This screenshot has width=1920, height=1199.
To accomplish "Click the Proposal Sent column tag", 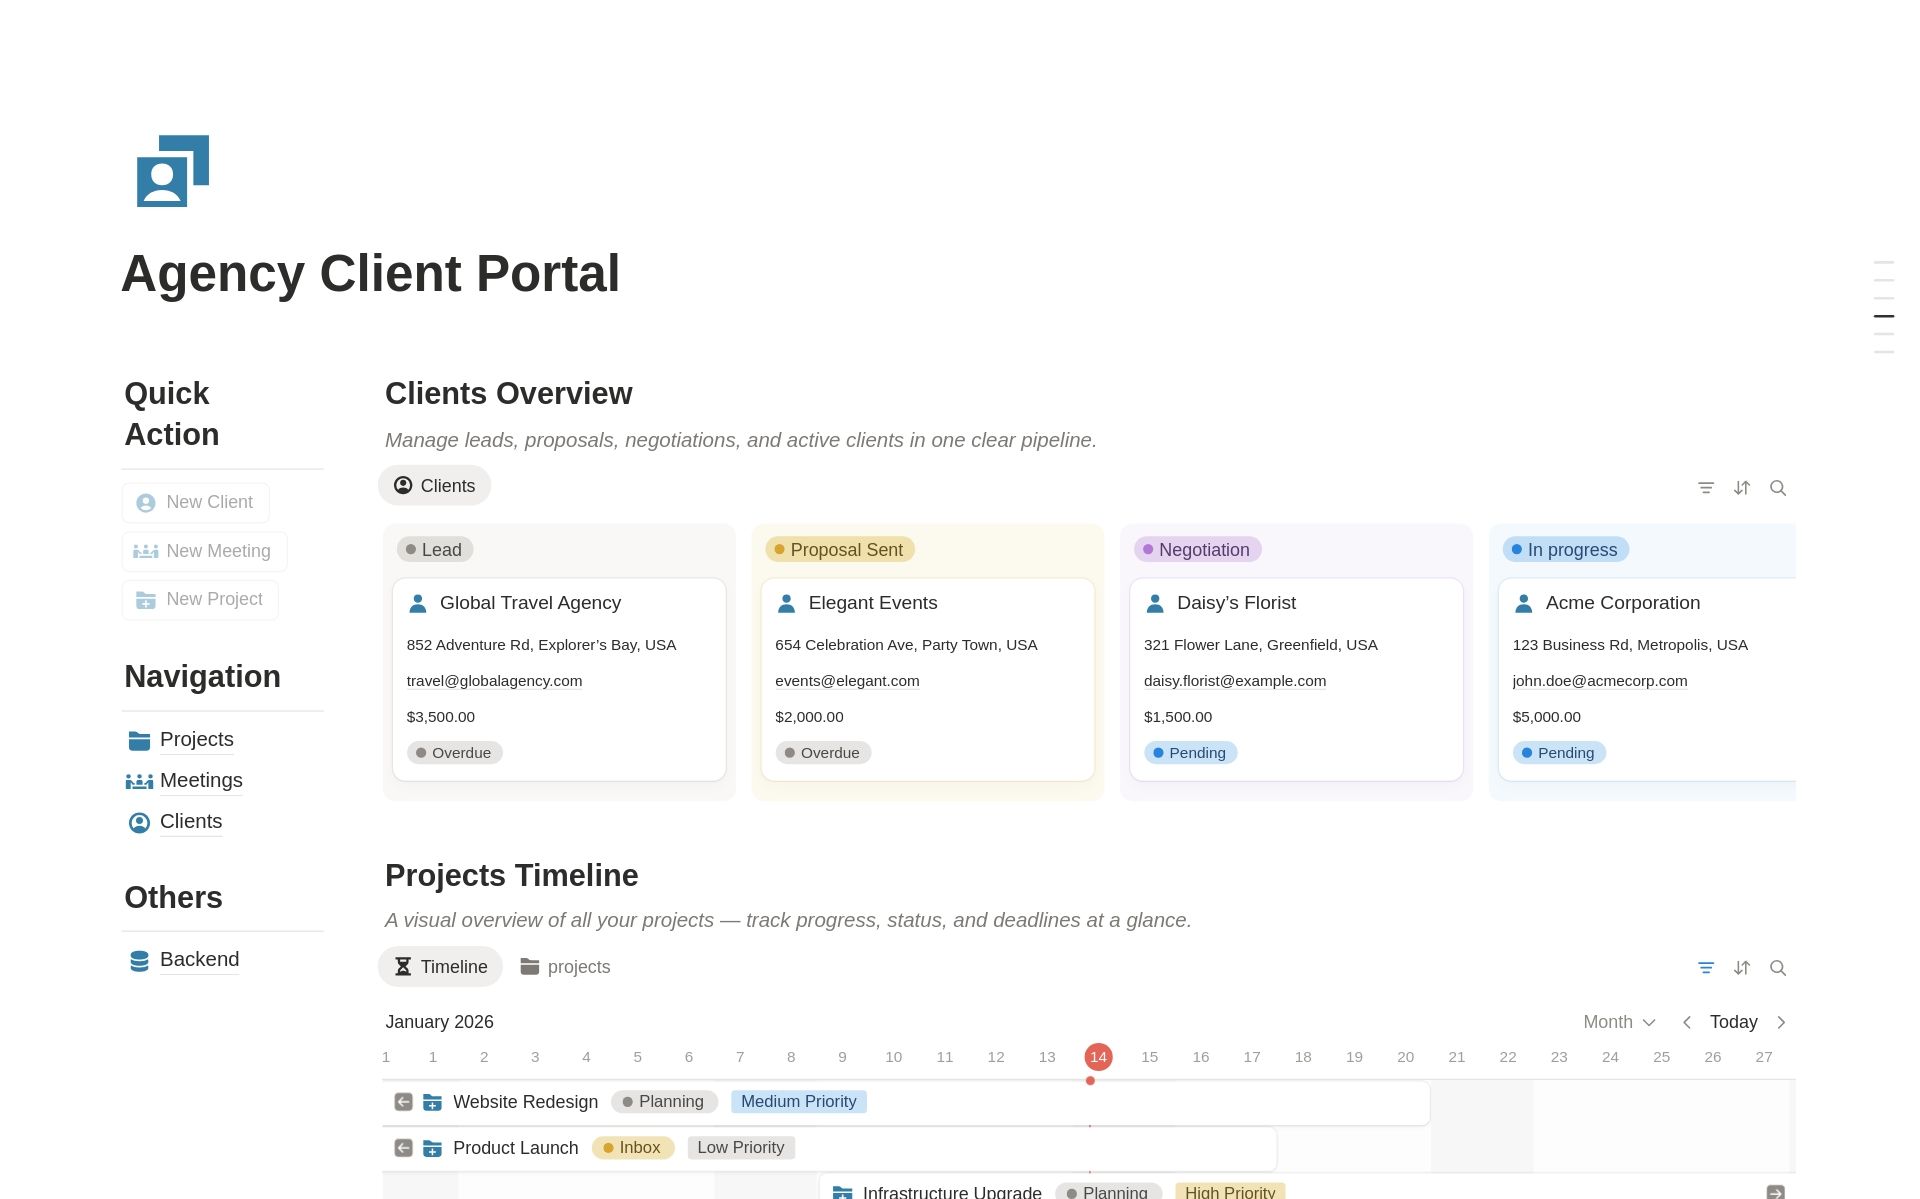I will click(840, 550).
